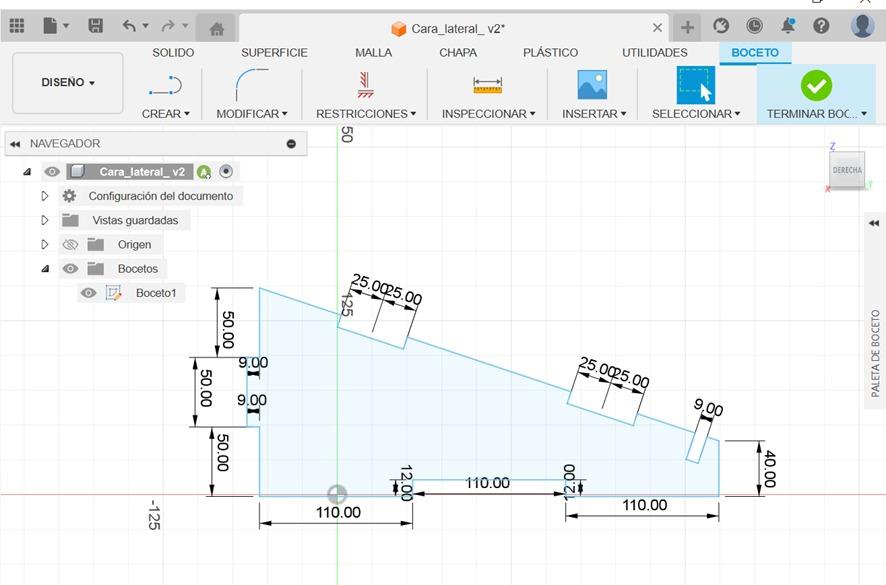Hide the Bocetos folder
Image resolution: width=886 pixels, height=585 pixels.
70,268
